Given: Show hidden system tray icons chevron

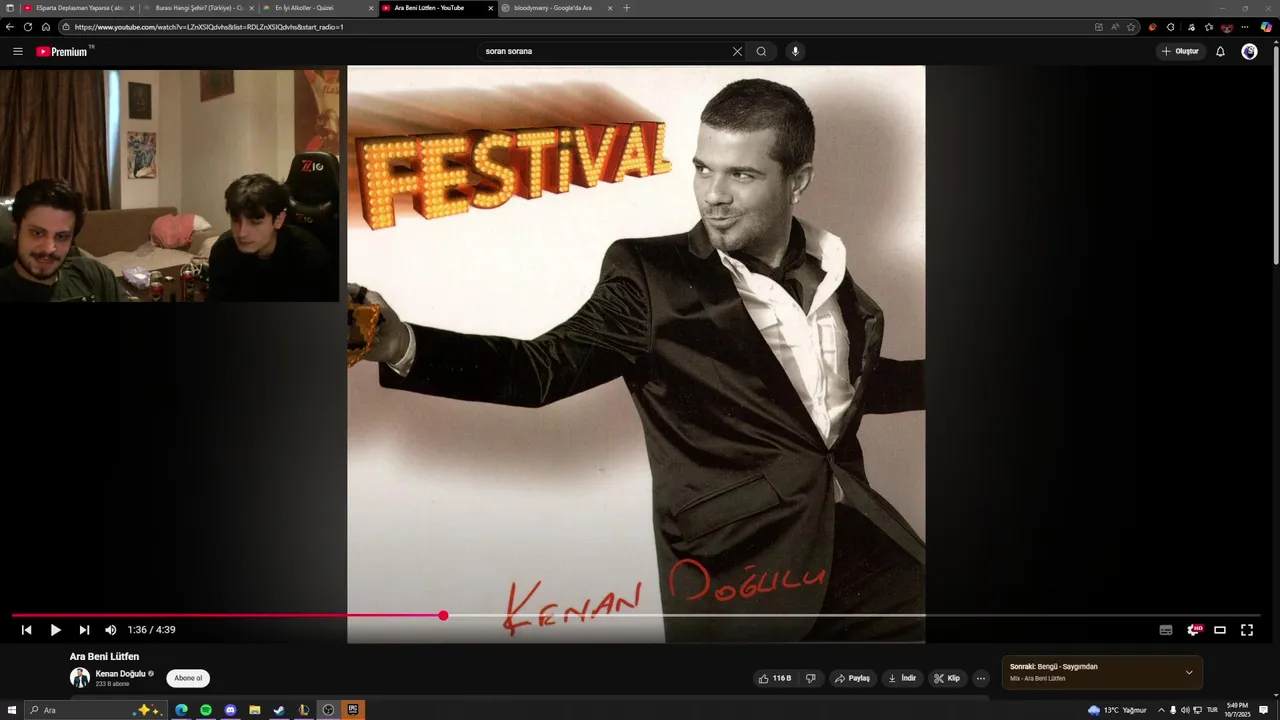Looking at the screenshot, I should pyautogui.click(x=1161, y=710).
